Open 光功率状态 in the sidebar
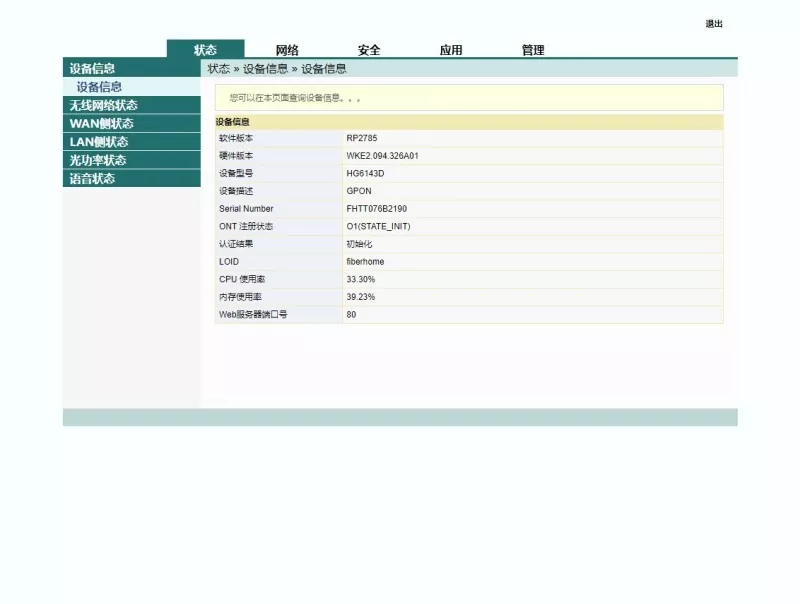800x604 pixels. point(97,160)
